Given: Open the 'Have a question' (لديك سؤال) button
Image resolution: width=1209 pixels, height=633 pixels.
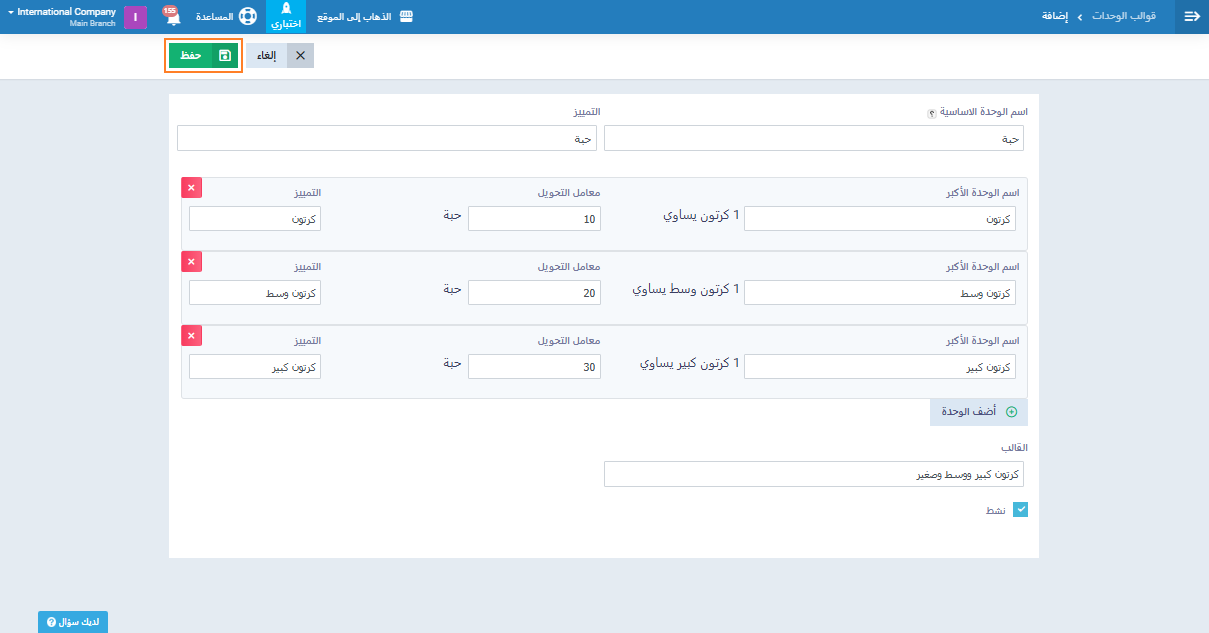Looking at the screenshot, I should 73,622.
